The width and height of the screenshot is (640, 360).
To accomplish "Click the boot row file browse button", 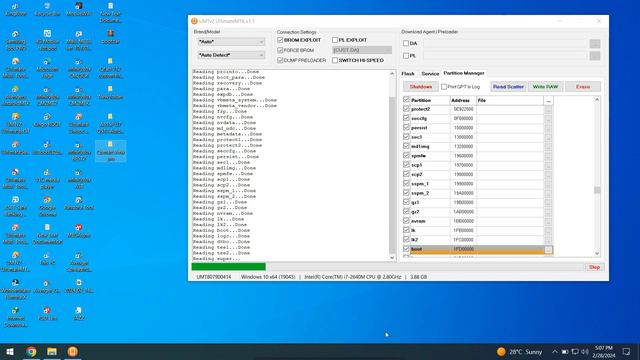I will pyautogui.click(x=548, y=249).
